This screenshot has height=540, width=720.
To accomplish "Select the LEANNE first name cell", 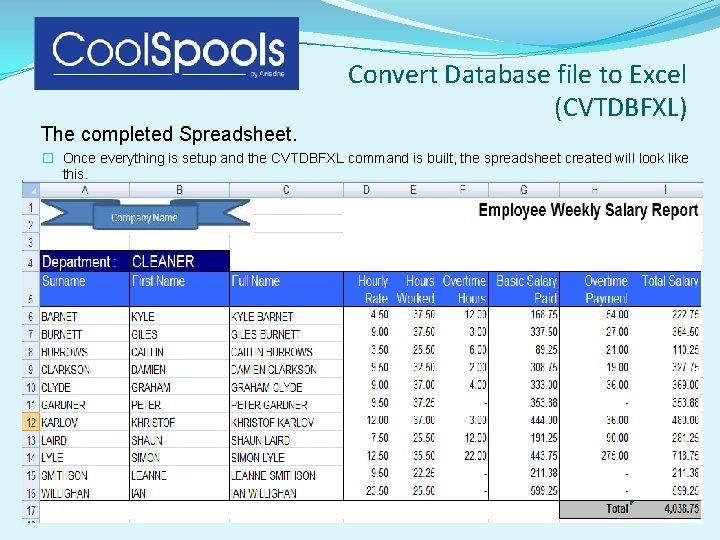I will pos(180,475).
